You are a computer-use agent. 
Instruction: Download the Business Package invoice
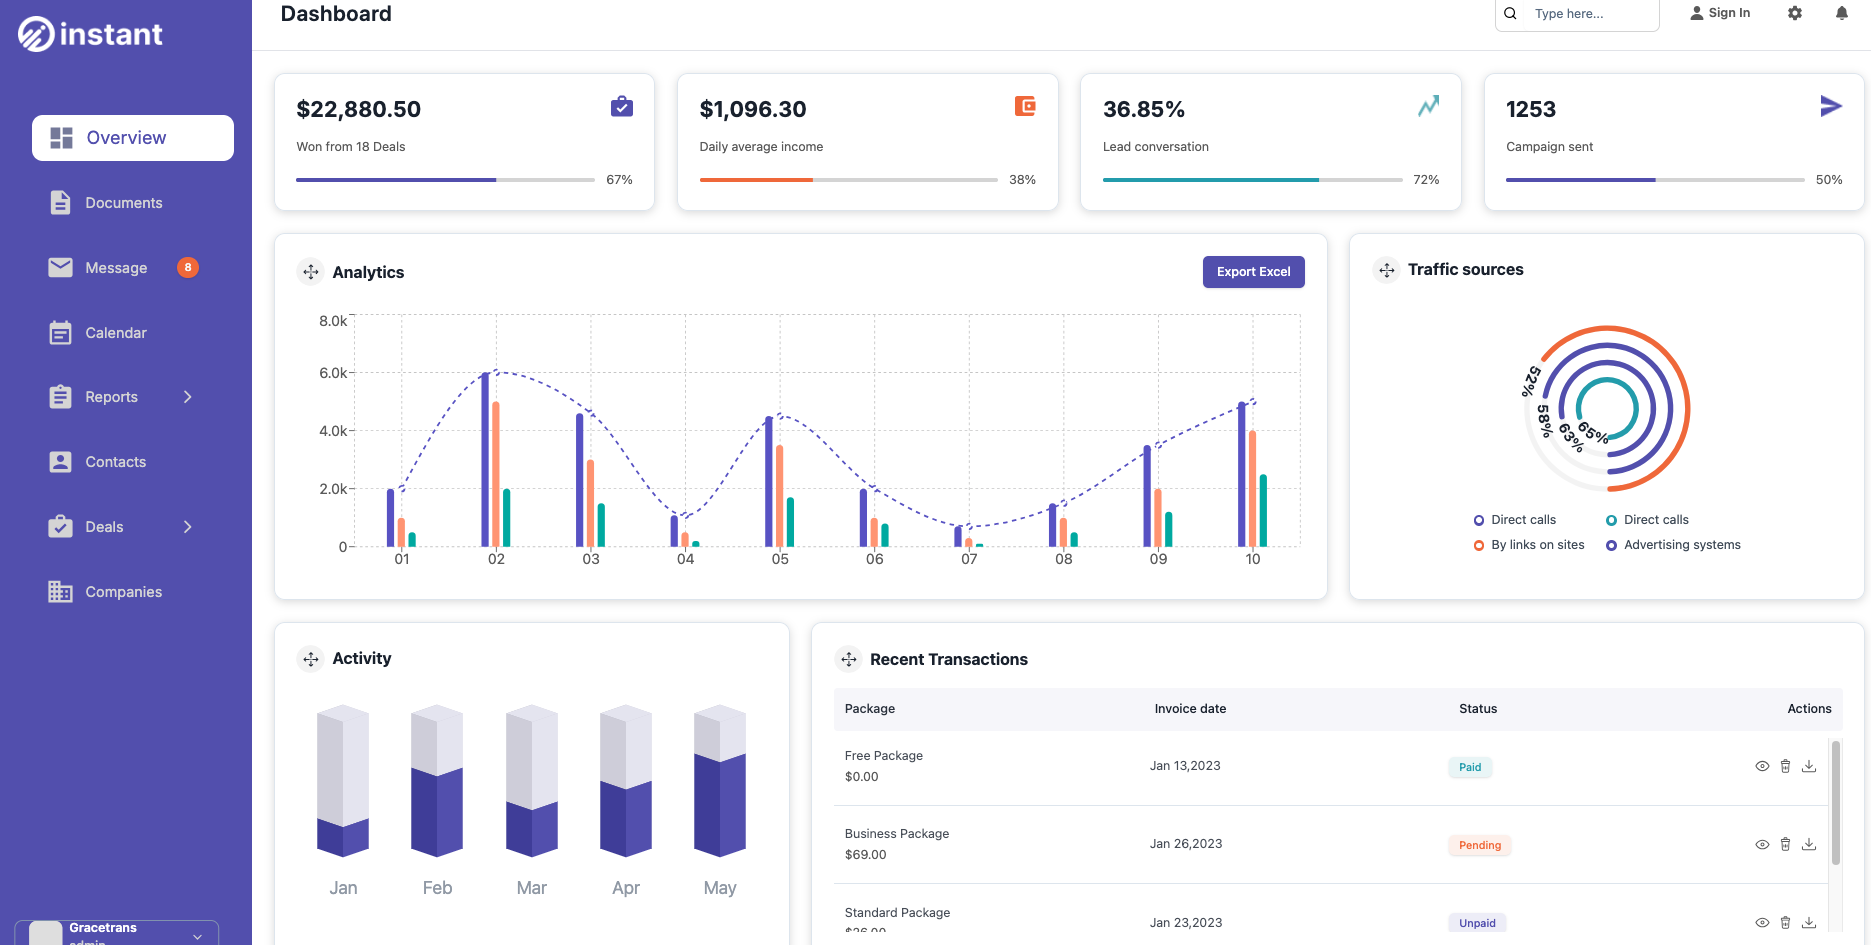[x=1809, y=844]
